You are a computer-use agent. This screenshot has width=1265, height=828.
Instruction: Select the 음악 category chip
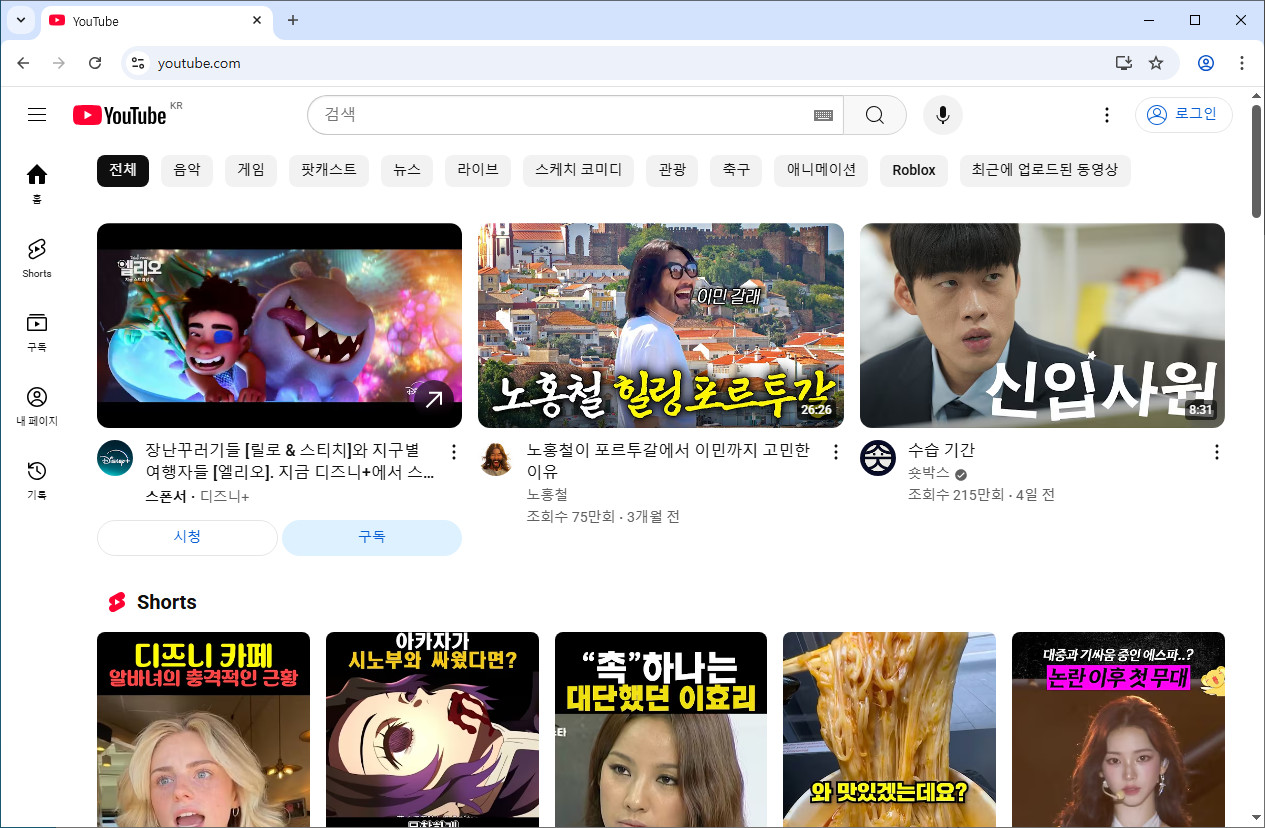coord(186,170)
